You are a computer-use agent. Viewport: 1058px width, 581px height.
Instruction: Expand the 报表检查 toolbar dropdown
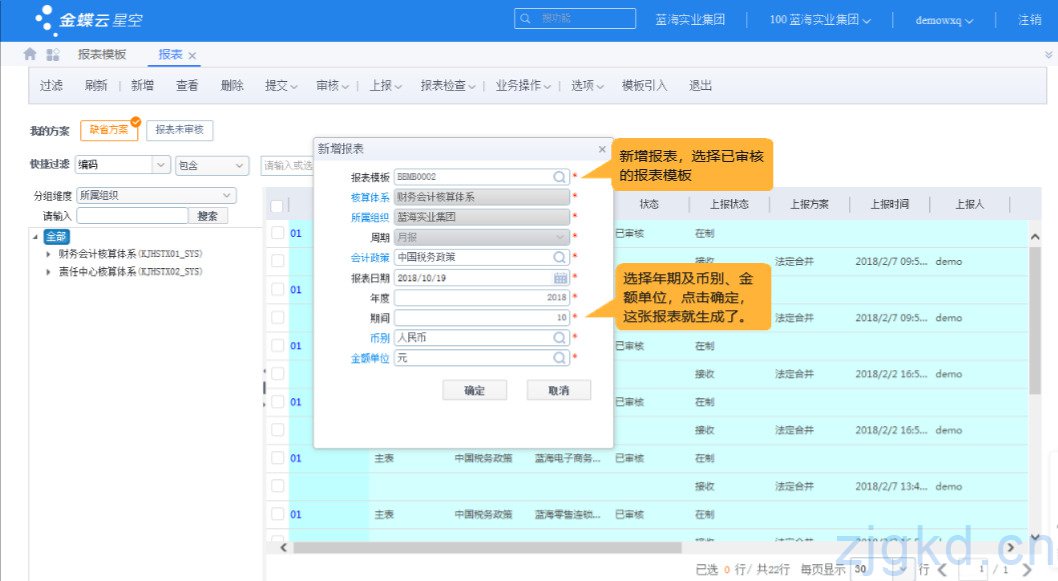pos(472,86)
